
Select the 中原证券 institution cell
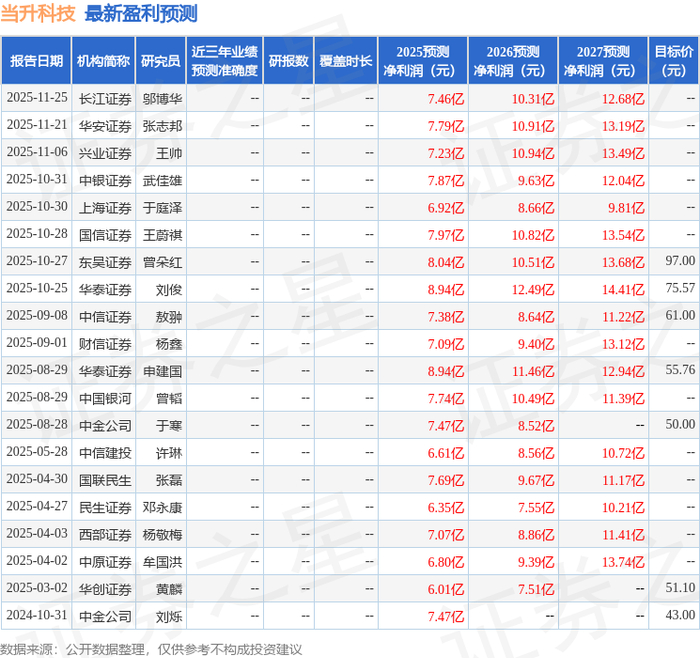point(105,562)
